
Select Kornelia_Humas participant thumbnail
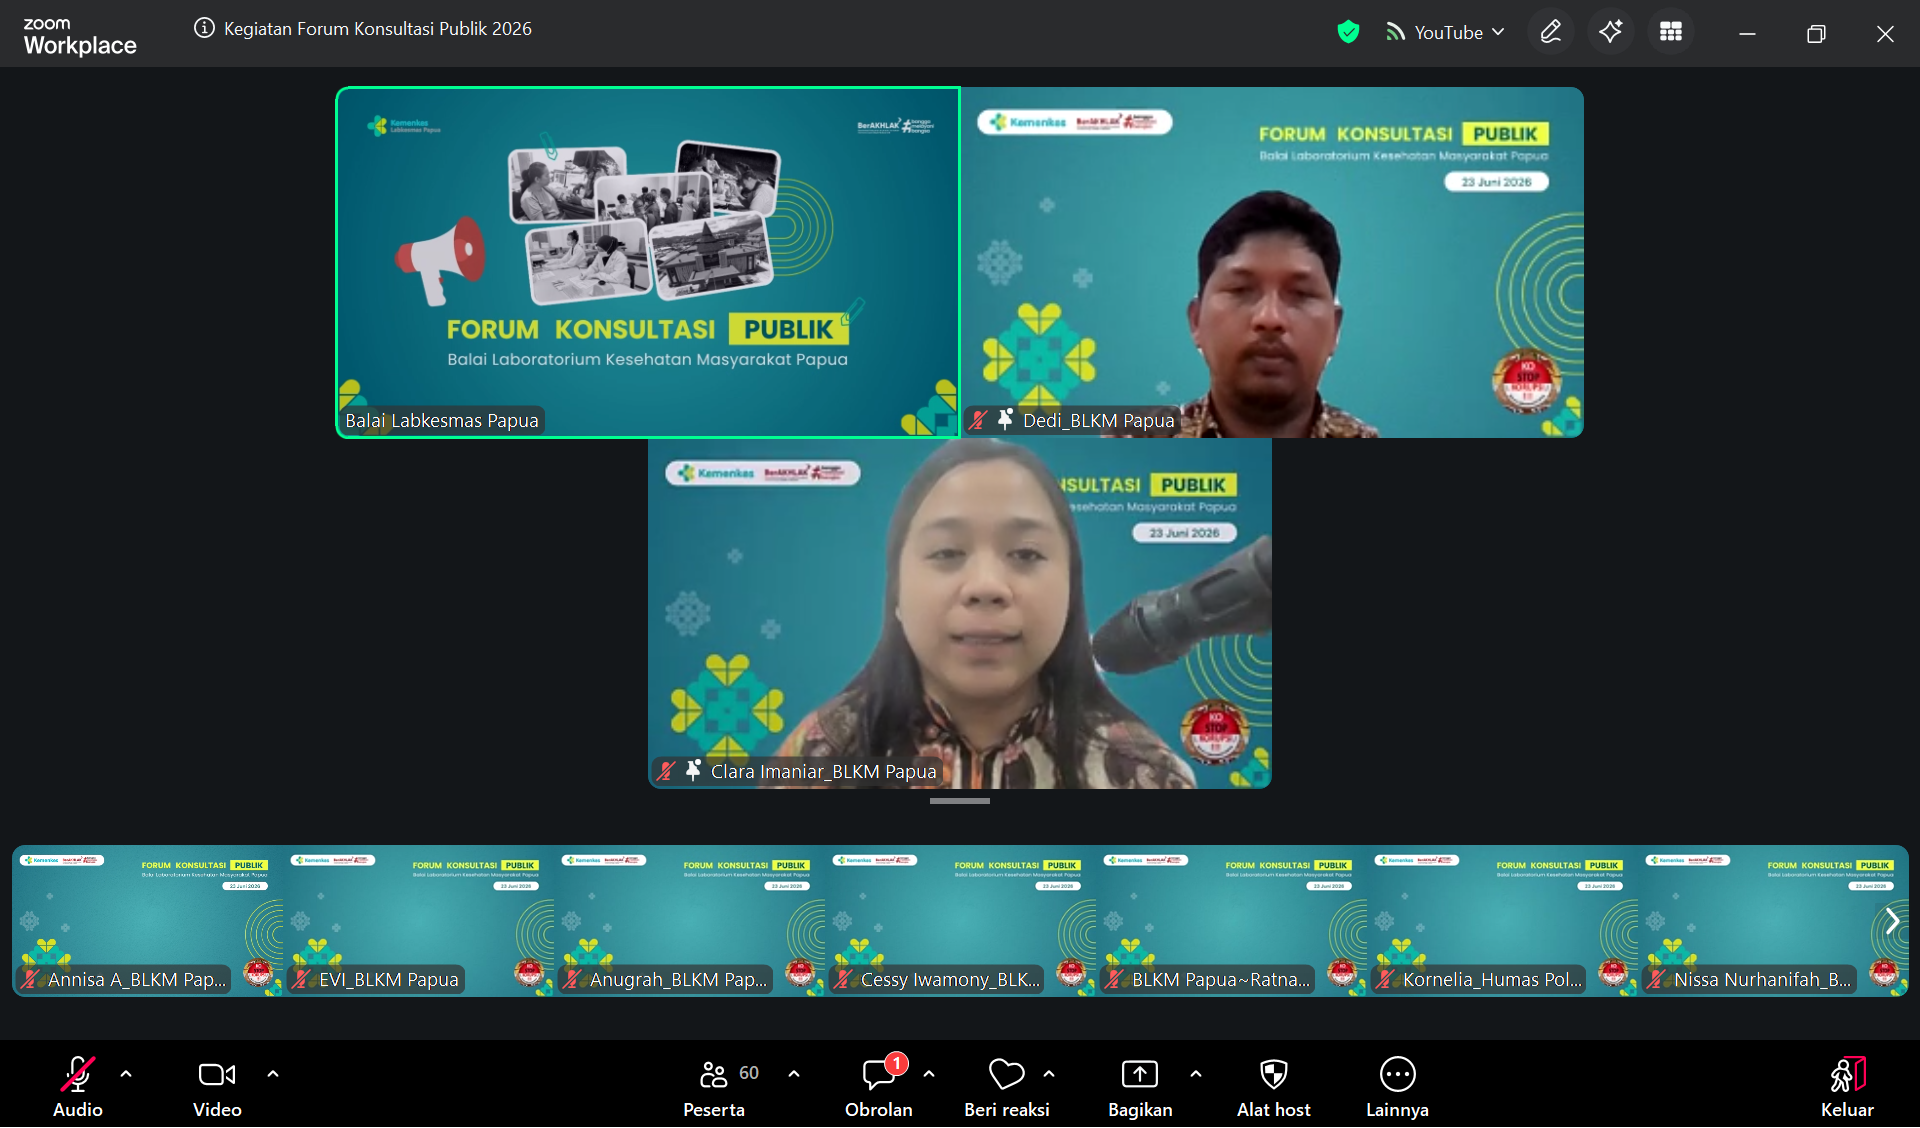(x=1502, y=921)
